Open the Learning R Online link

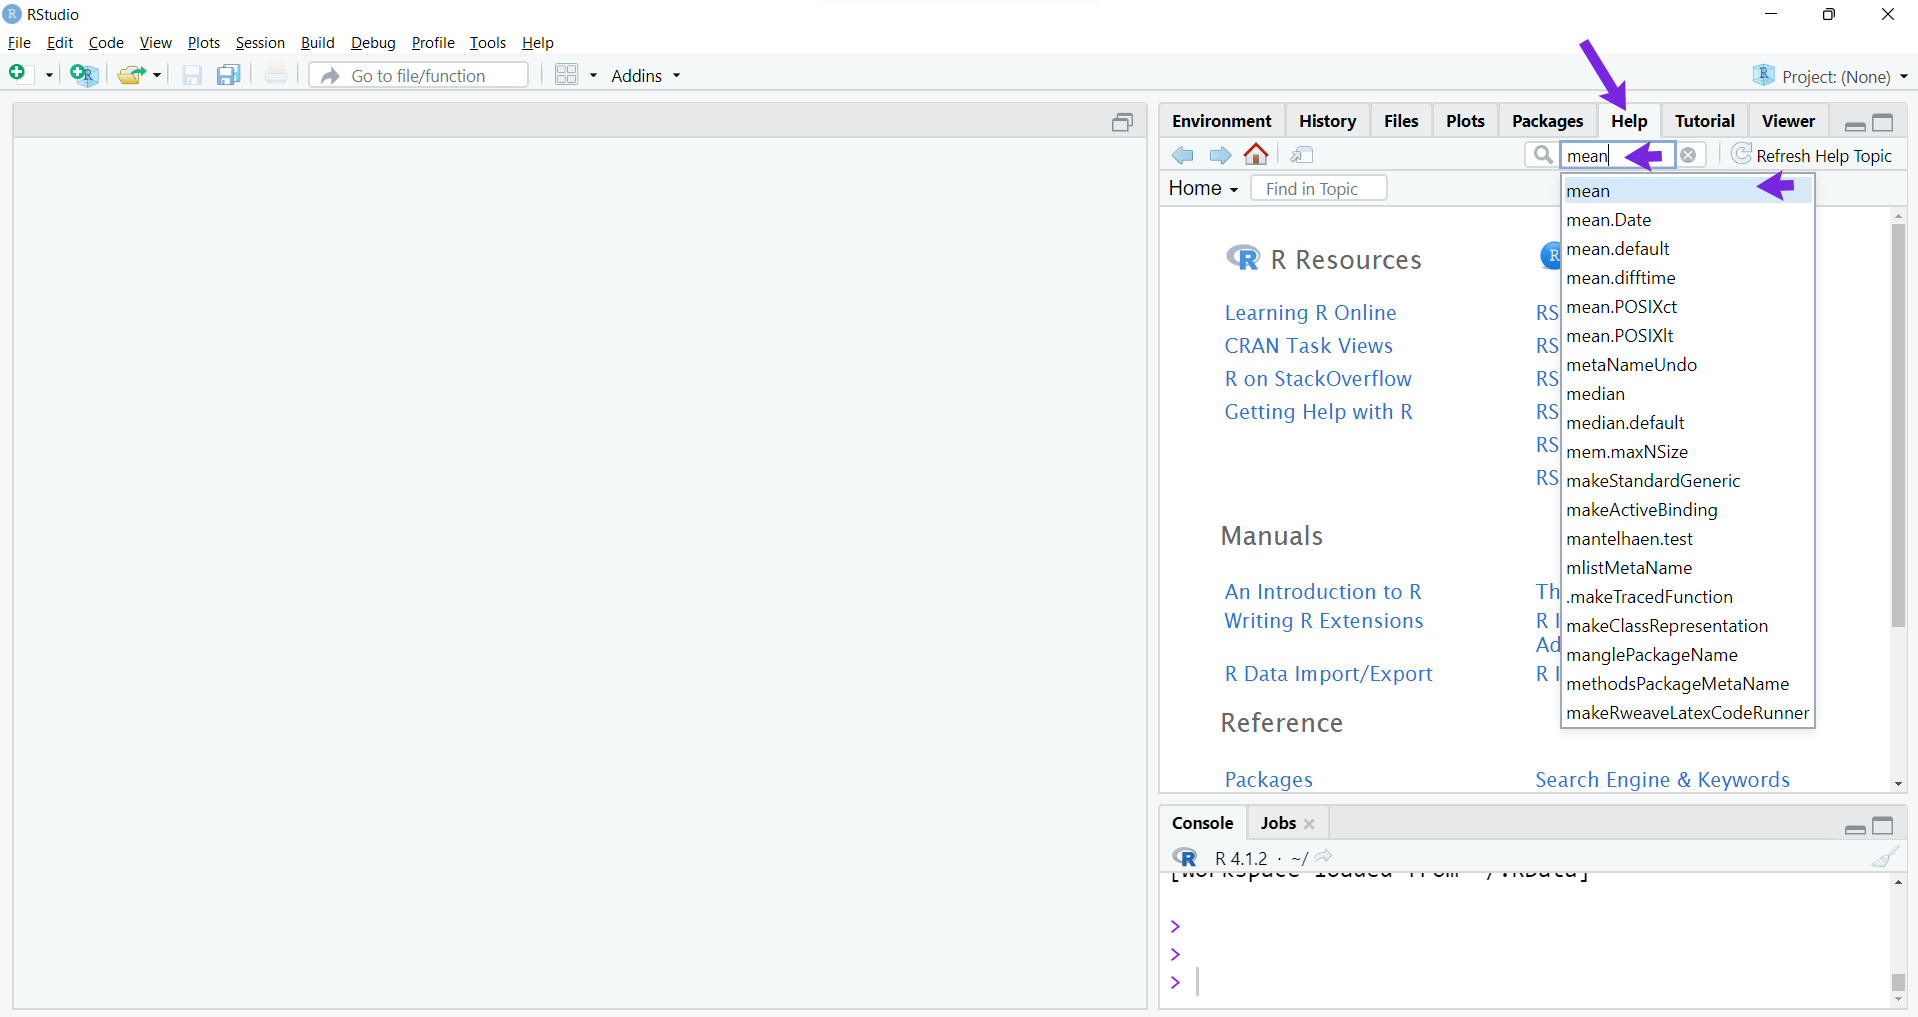click(x=1310, y=313)
